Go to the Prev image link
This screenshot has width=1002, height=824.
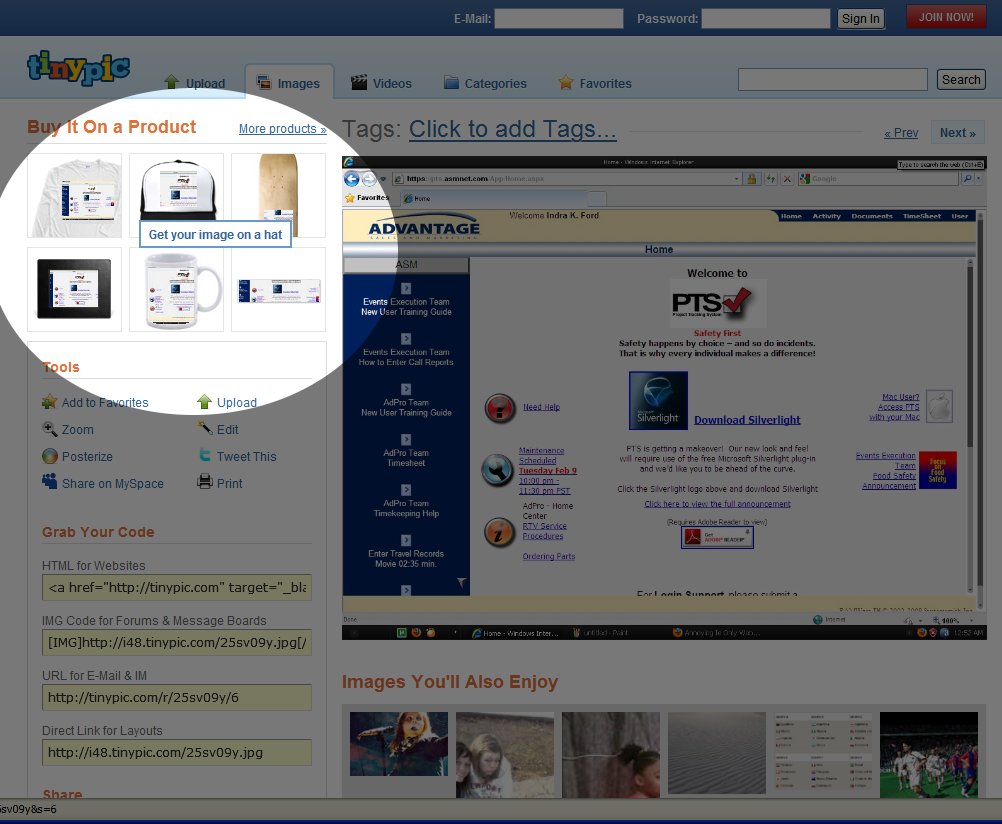(x=901, y=133)
